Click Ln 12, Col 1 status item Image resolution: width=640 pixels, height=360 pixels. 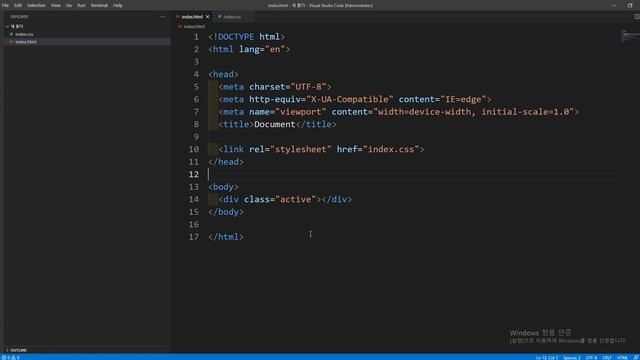pyautogui.click(x=547, y=357)
